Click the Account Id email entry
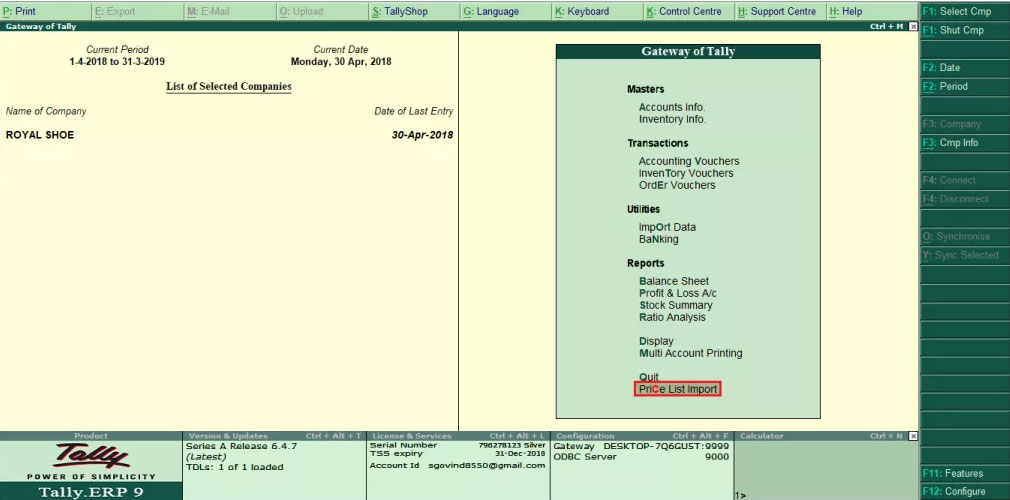Viewport: 1010px width, 500px height. pyautogui.click(x=458, y=466)
